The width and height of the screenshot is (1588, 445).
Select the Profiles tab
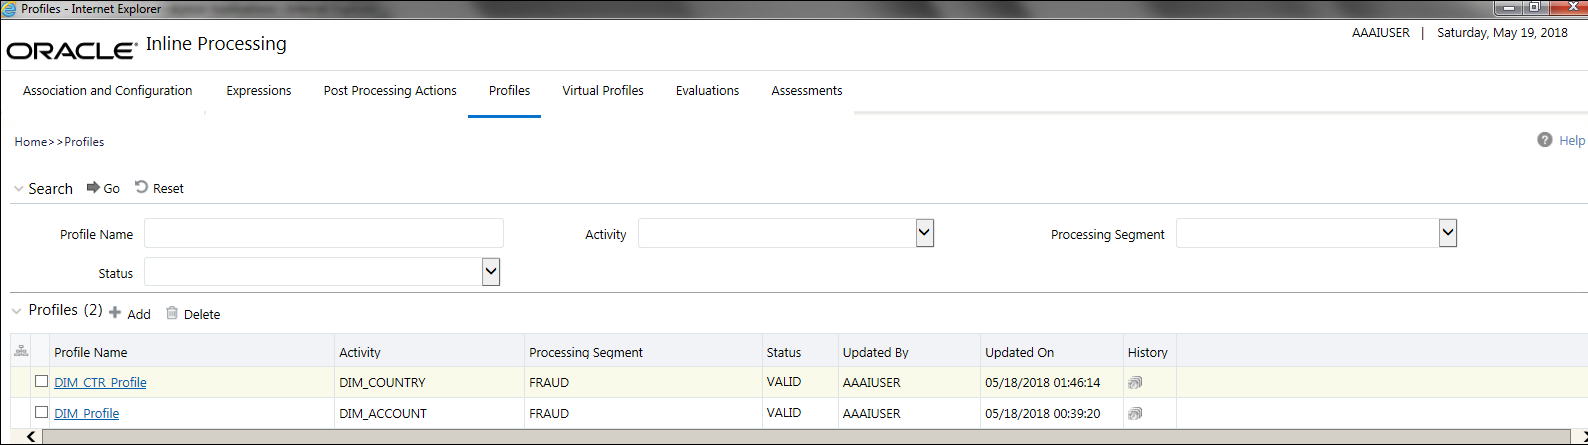click(509, 90)
